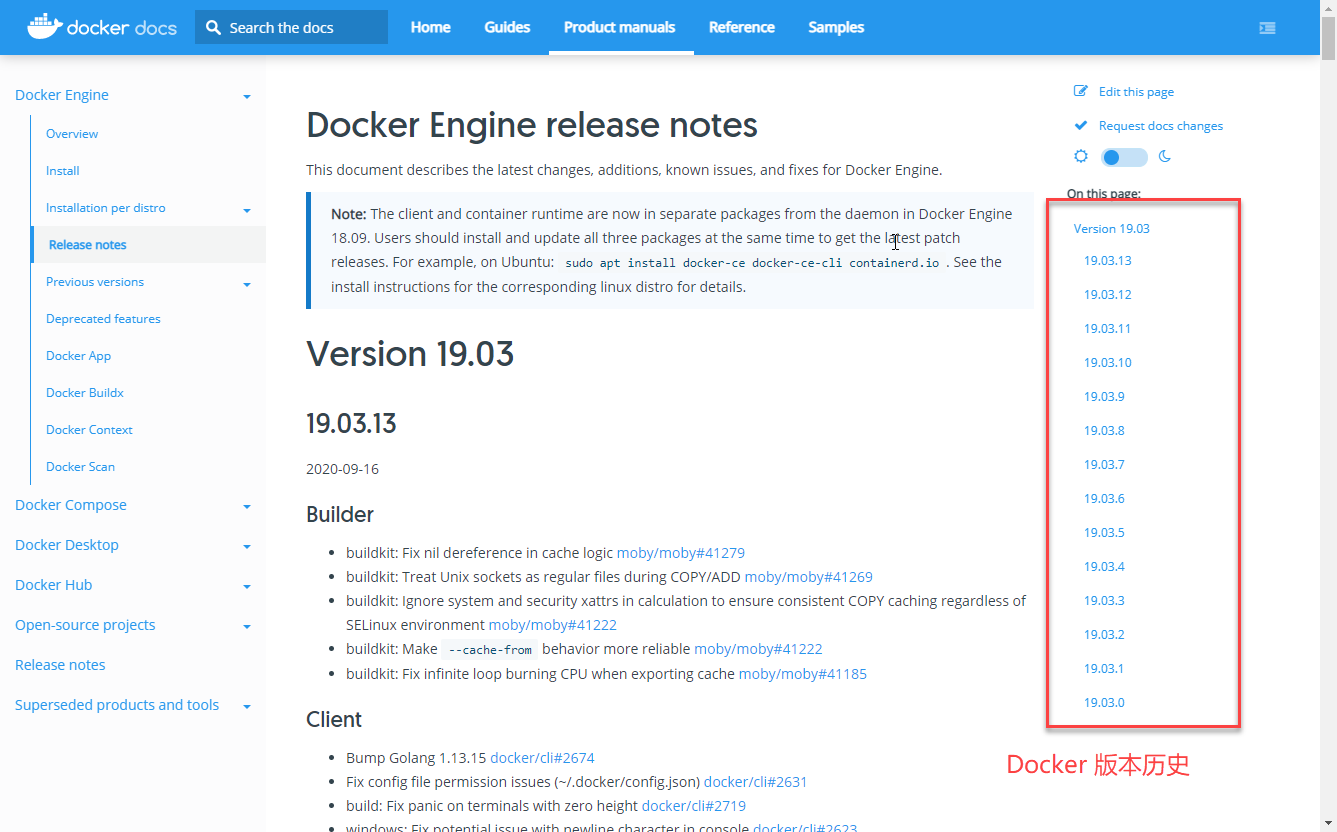
Task: Open the Guides tab
Action: (507, 27)
